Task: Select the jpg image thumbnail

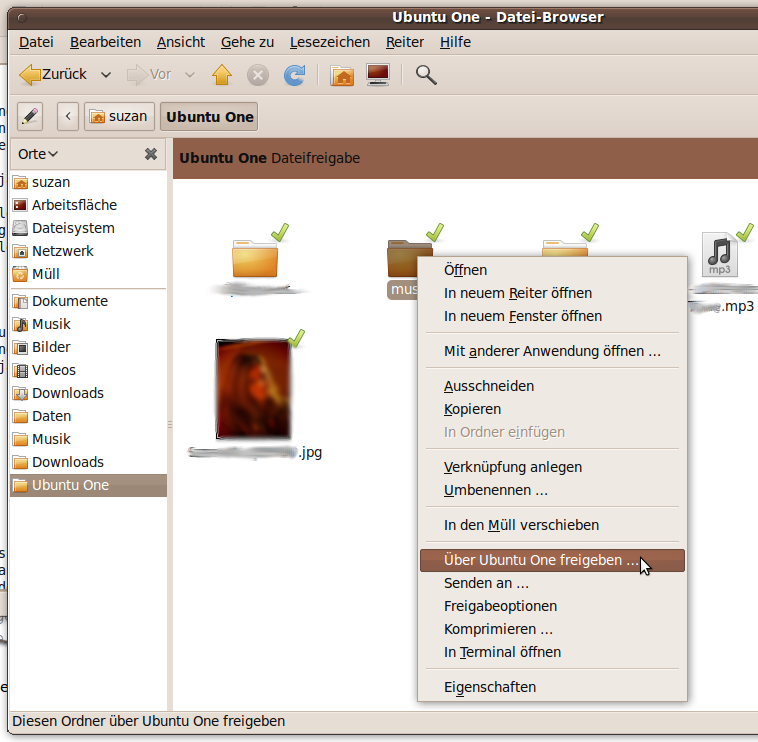Action: click(253, 389)
